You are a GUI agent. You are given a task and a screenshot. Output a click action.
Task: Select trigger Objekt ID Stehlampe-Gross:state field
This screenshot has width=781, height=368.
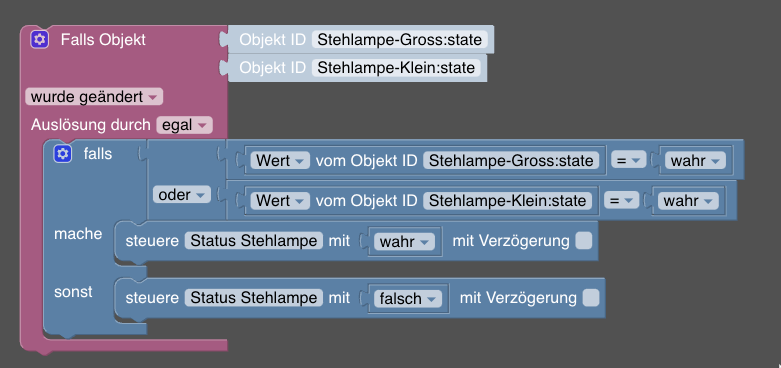pyautogui.click(x=400, y=39)
